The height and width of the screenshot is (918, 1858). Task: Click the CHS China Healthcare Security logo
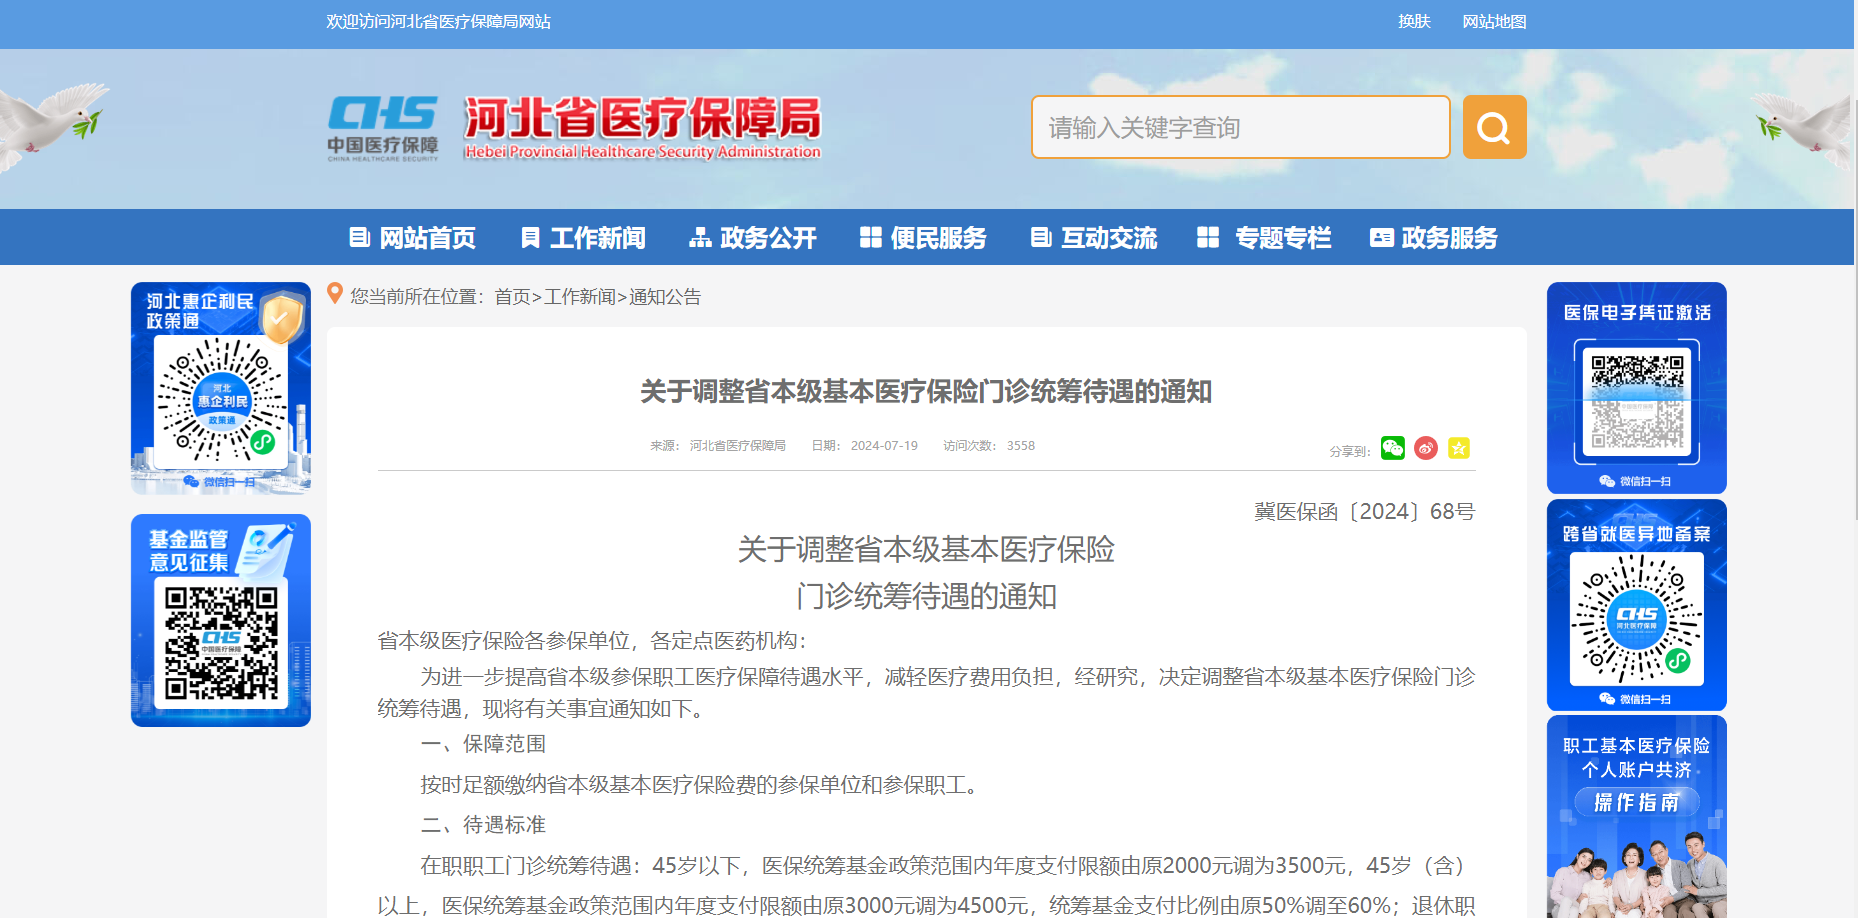pyautogui.click(x=382, y=127)
